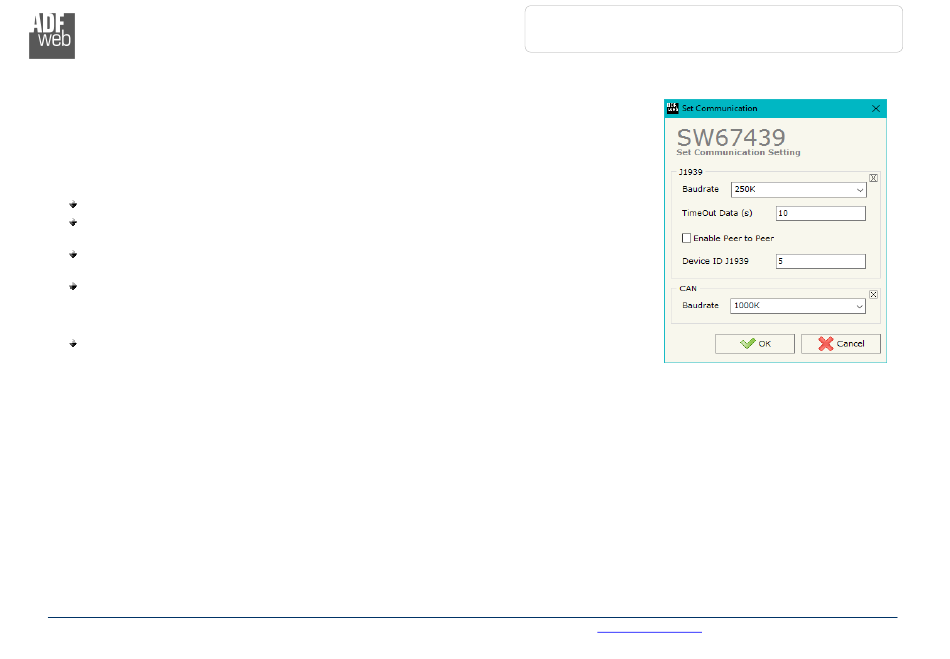
Task: Click the TimeOut Data (s) label
Action: pos(717,213)
